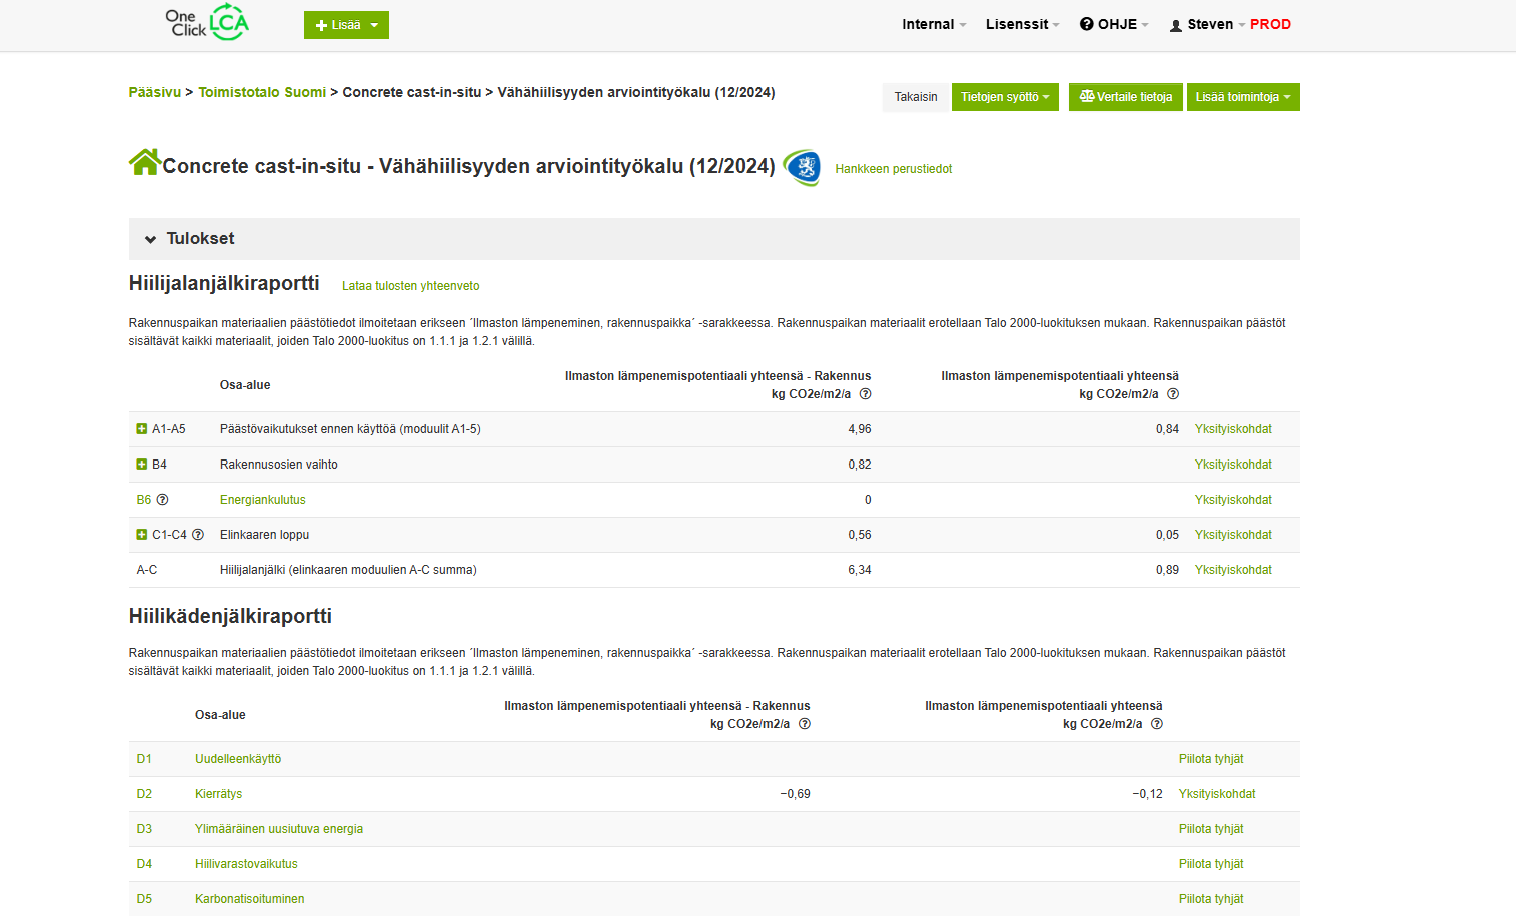Click the Finnish lion emblem badge
The width and height of the screenshot is (1516, 916).
coord(802,167)
